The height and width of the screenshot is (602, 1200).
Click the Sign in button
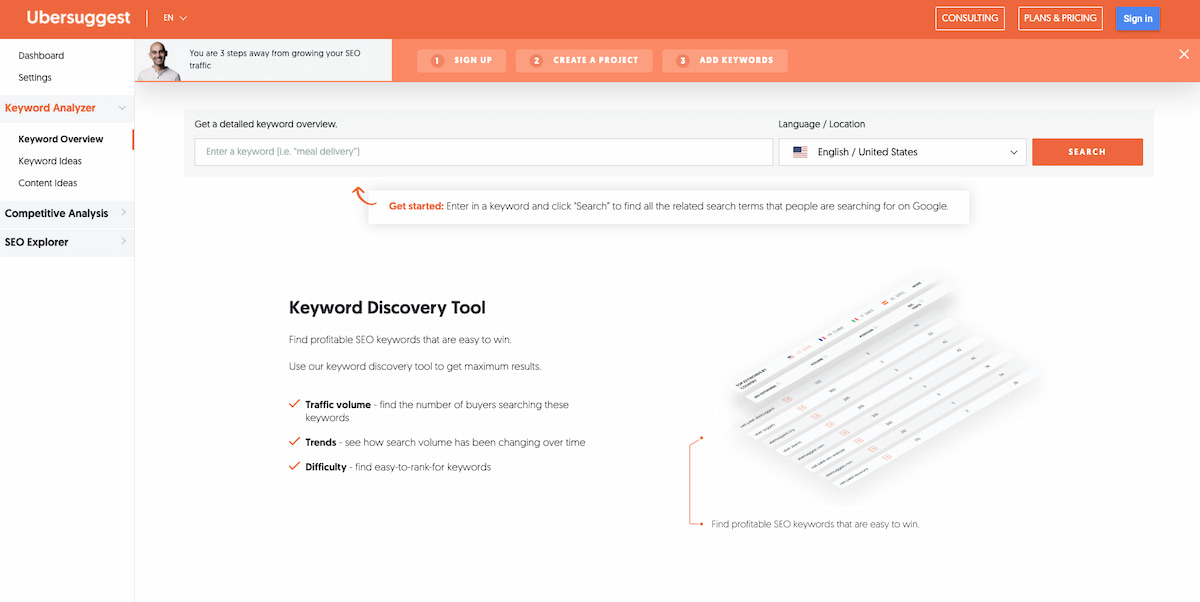pyautogui.click(x=1137, y=18)
